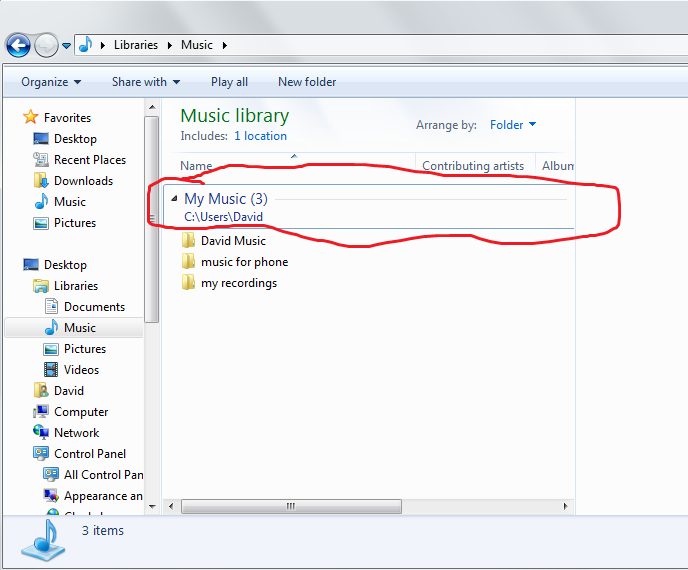
Task: Click navigation pane scroll down arrow
Action: click(152, 506)
